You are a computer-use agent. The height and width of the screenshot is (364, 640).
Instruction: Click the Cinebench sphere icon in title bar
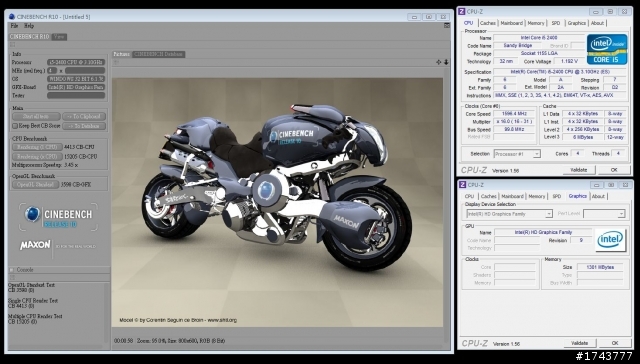click(12, 17)
